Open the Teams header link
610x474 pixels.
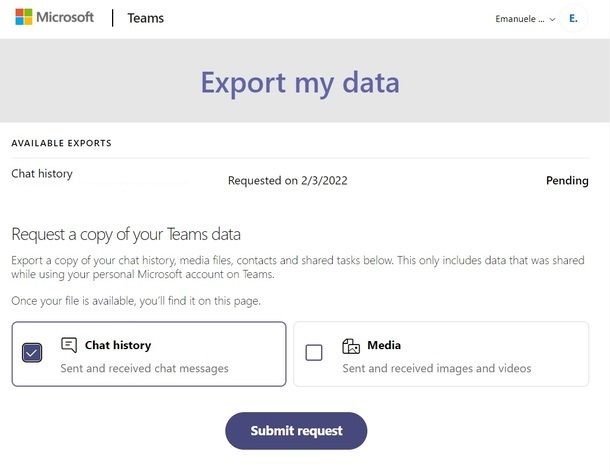(x=145, y=18)
